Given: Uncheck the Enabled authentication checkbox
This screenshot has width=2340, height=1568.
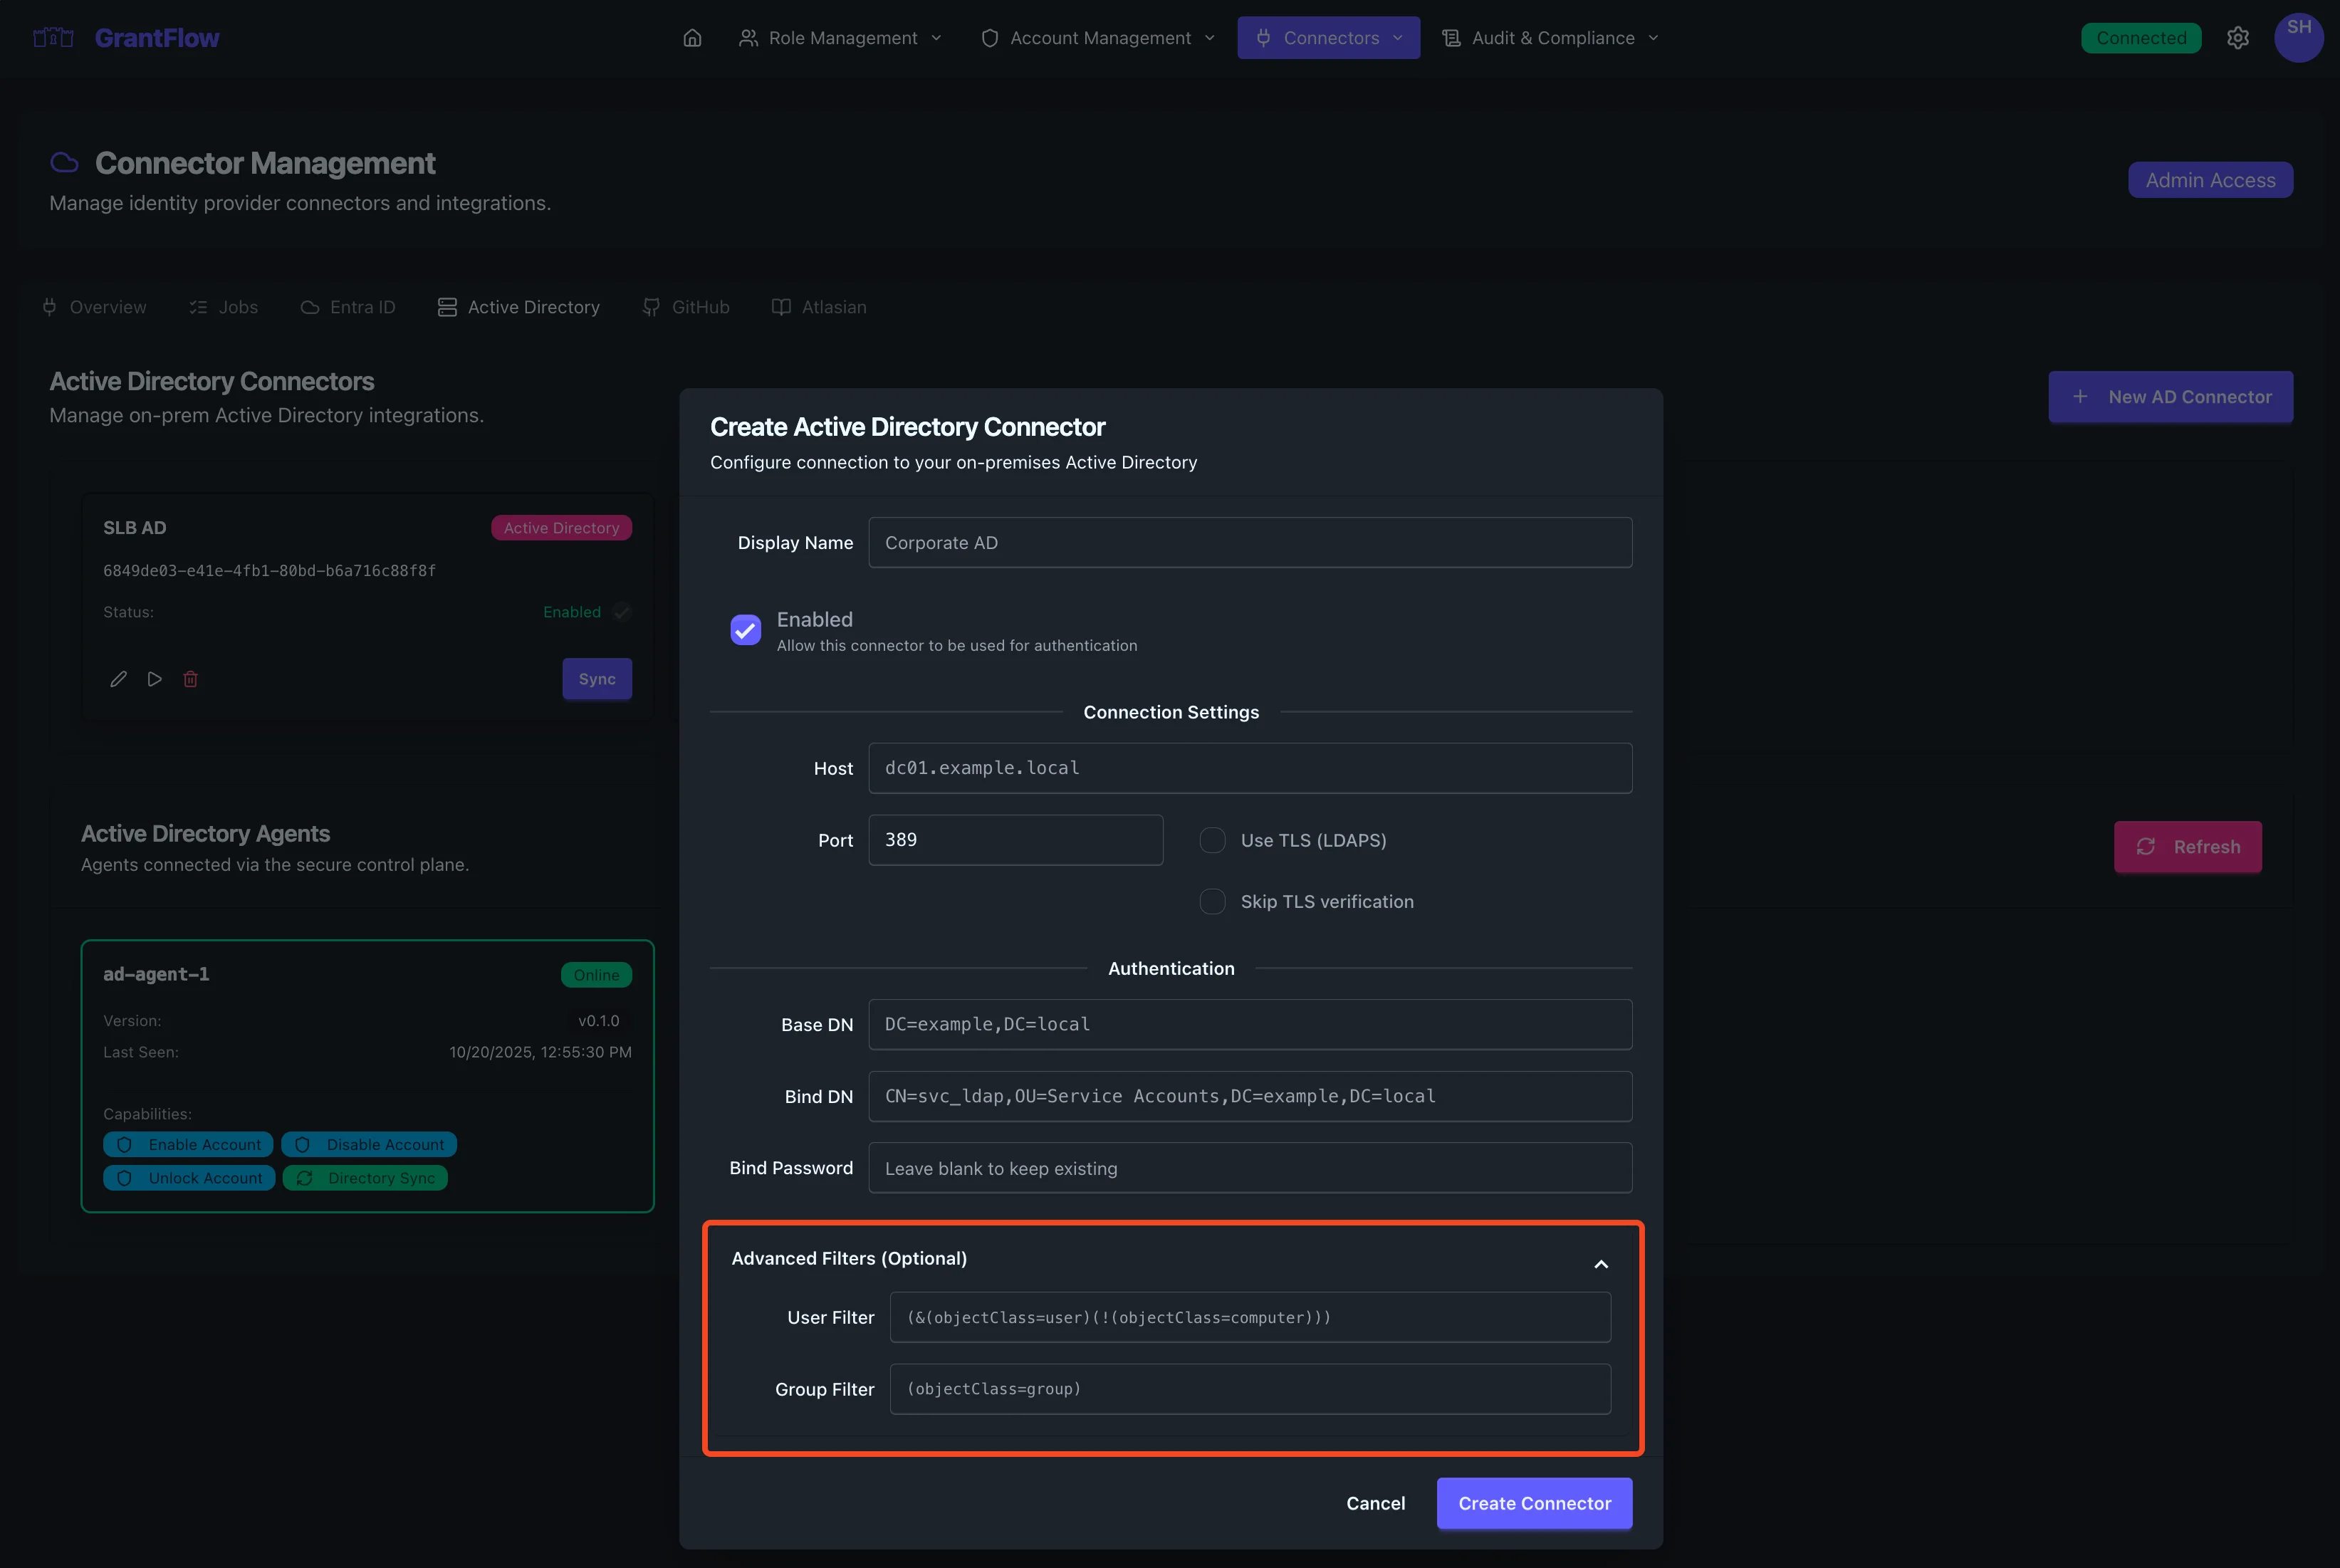Looking at the screenshot, I should point(745,630).
